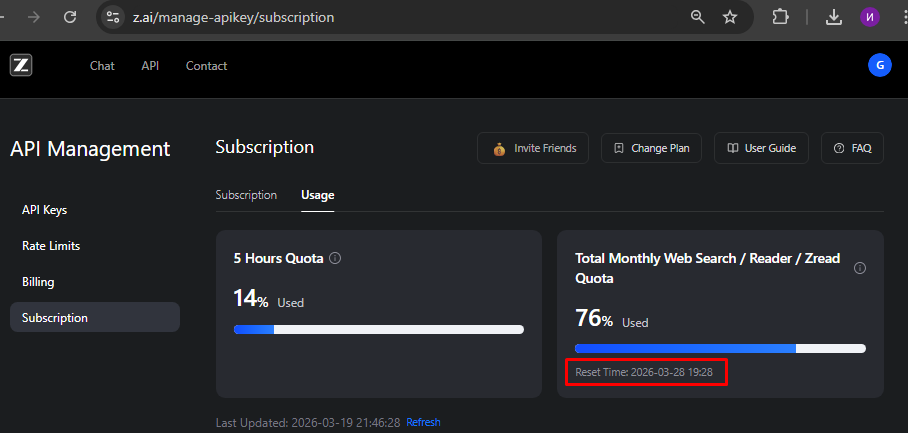908x433 pixels.
Task: Click the browser zoom magnifier icon
Action: pos(698,17)
